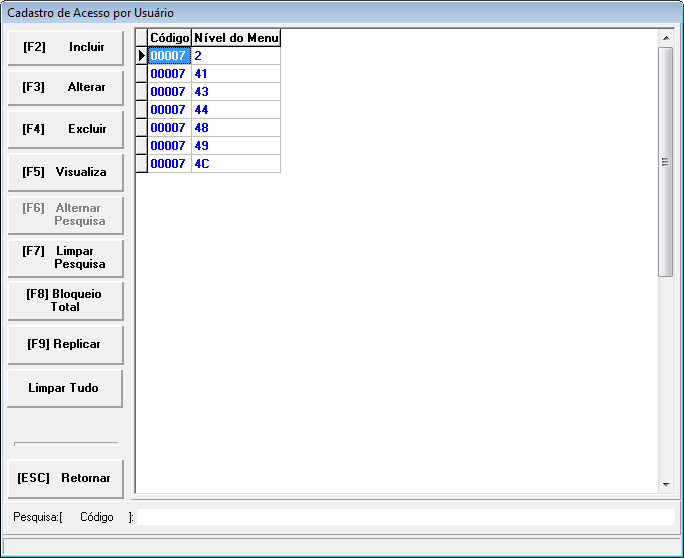This screenshot has width=684, height=558.
Task: Select the row with menu level 4C
Action: point(235,164)
